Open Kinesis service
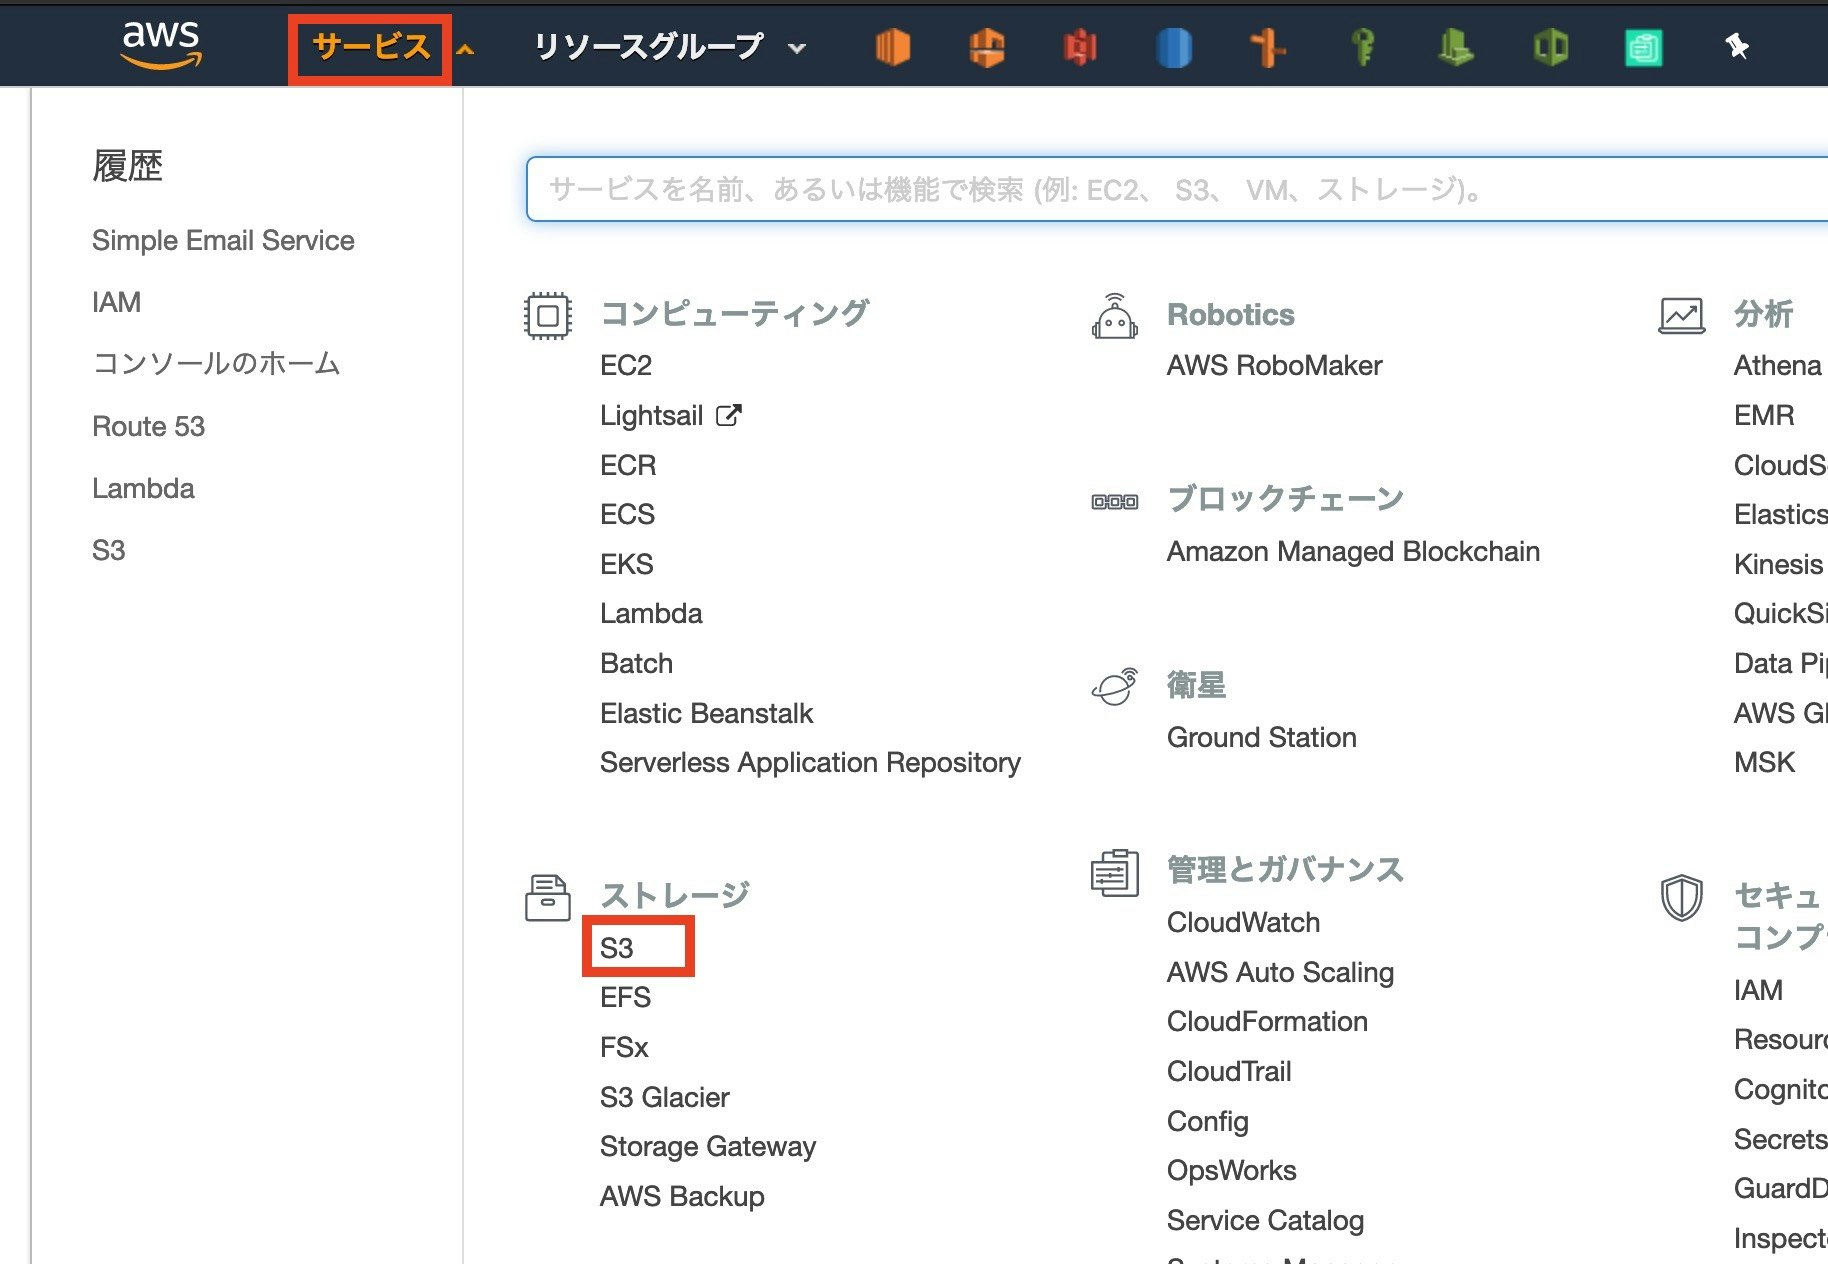The image size is (1828, 1264). pos(1778,564)
